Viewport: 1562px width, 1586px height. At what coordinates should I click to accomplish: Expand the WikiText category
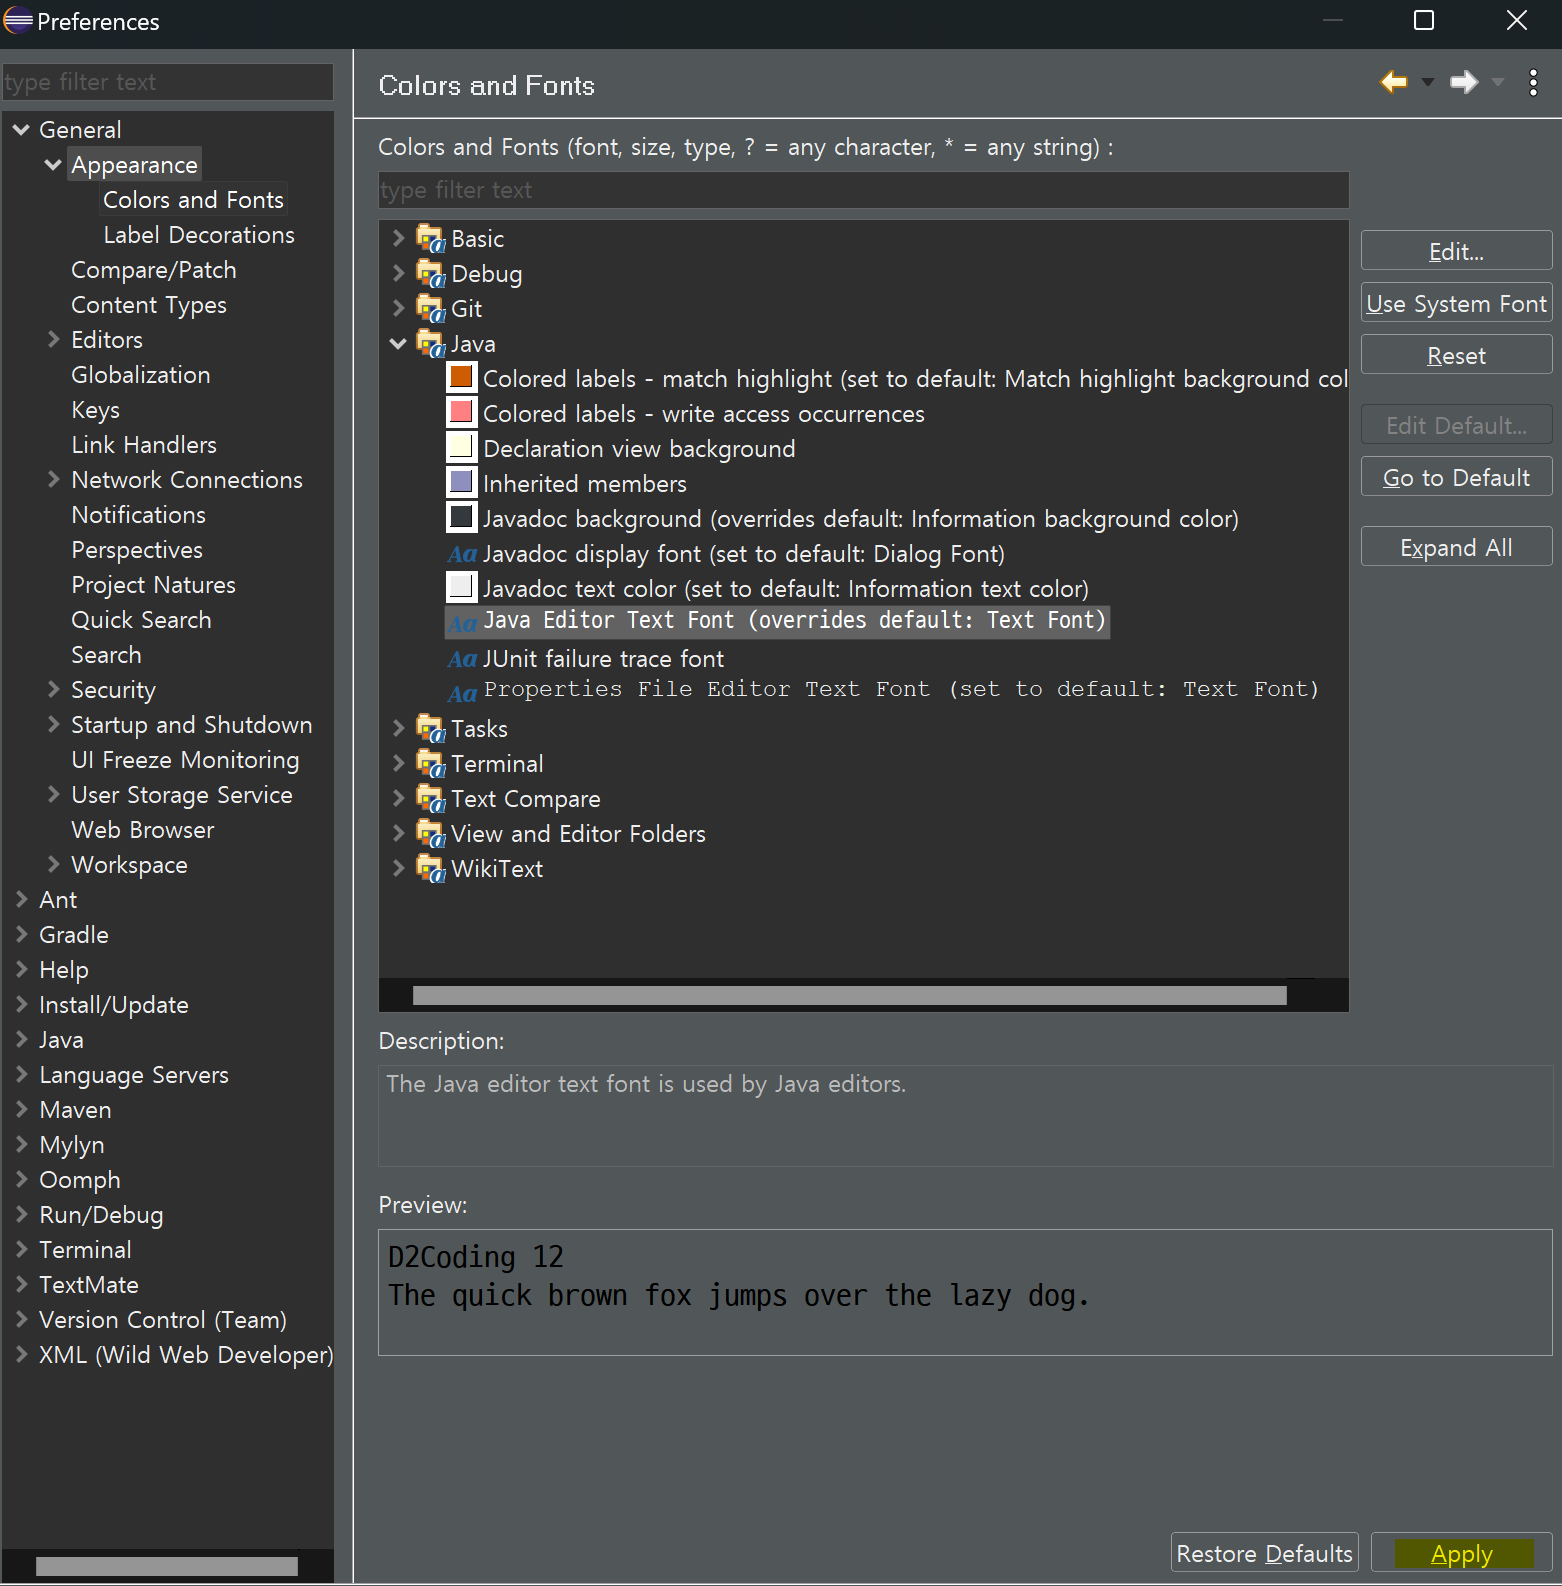(x=398, y=868)
